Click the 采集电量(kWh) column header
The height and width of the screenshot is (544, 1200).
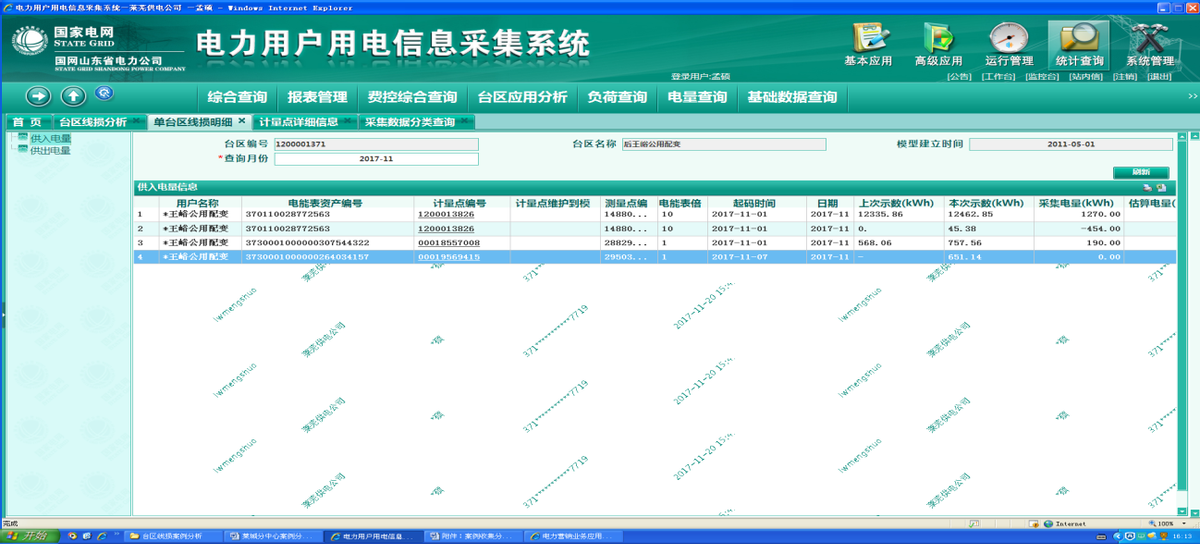pyautogui.click(x=1080, y=202)
